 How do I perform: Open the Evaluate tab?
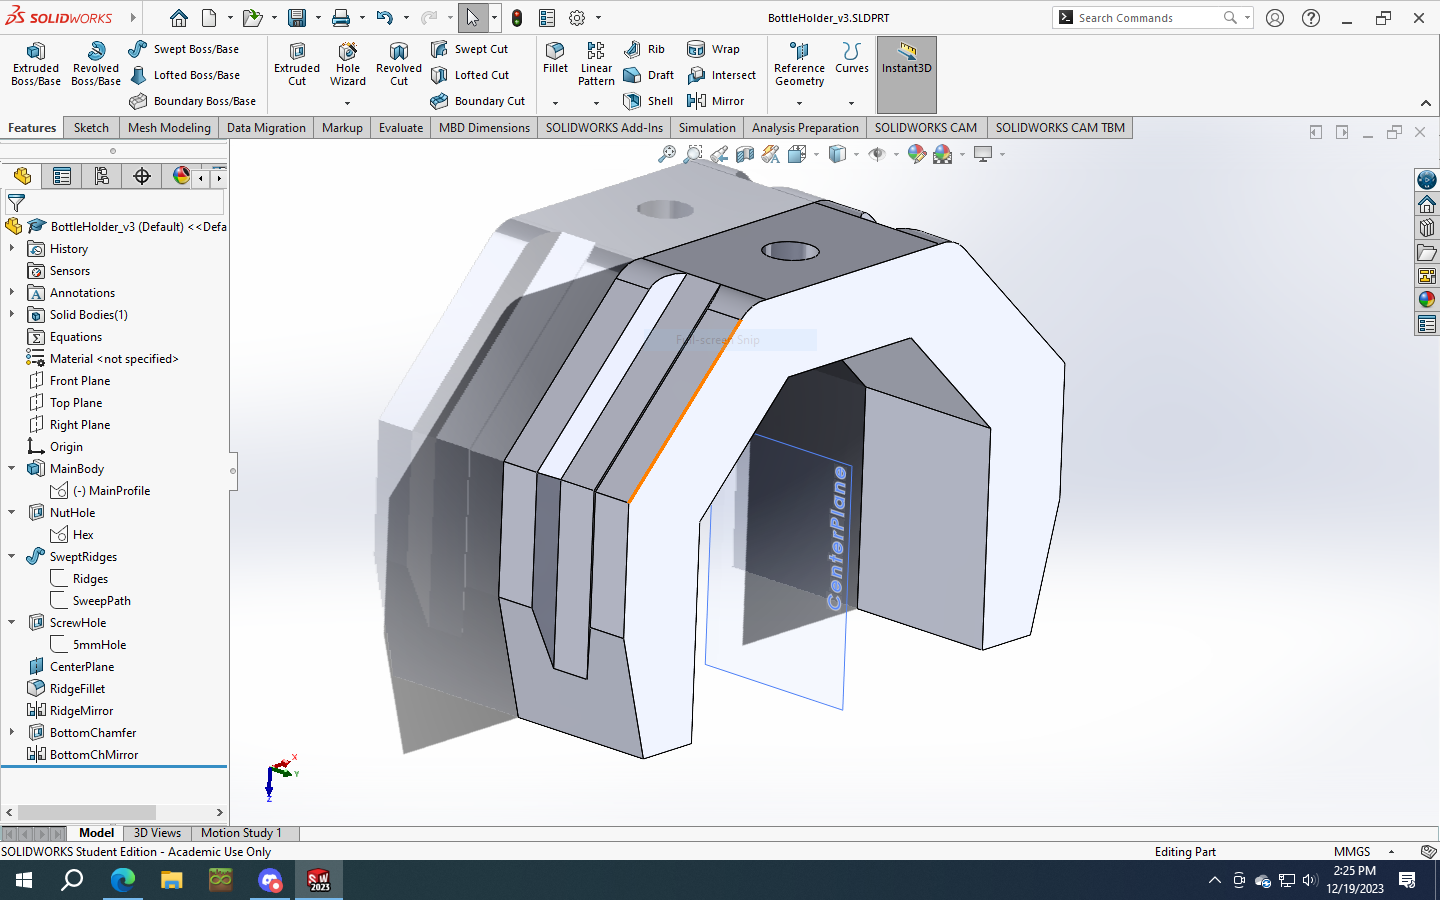pyautogui.click(x=400, y=128)
